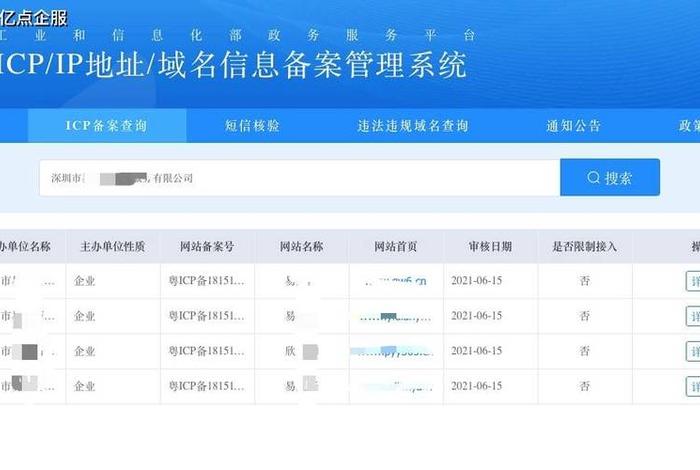Go to 违法违规域名查询 tab
700x470 pixels.
412,126
